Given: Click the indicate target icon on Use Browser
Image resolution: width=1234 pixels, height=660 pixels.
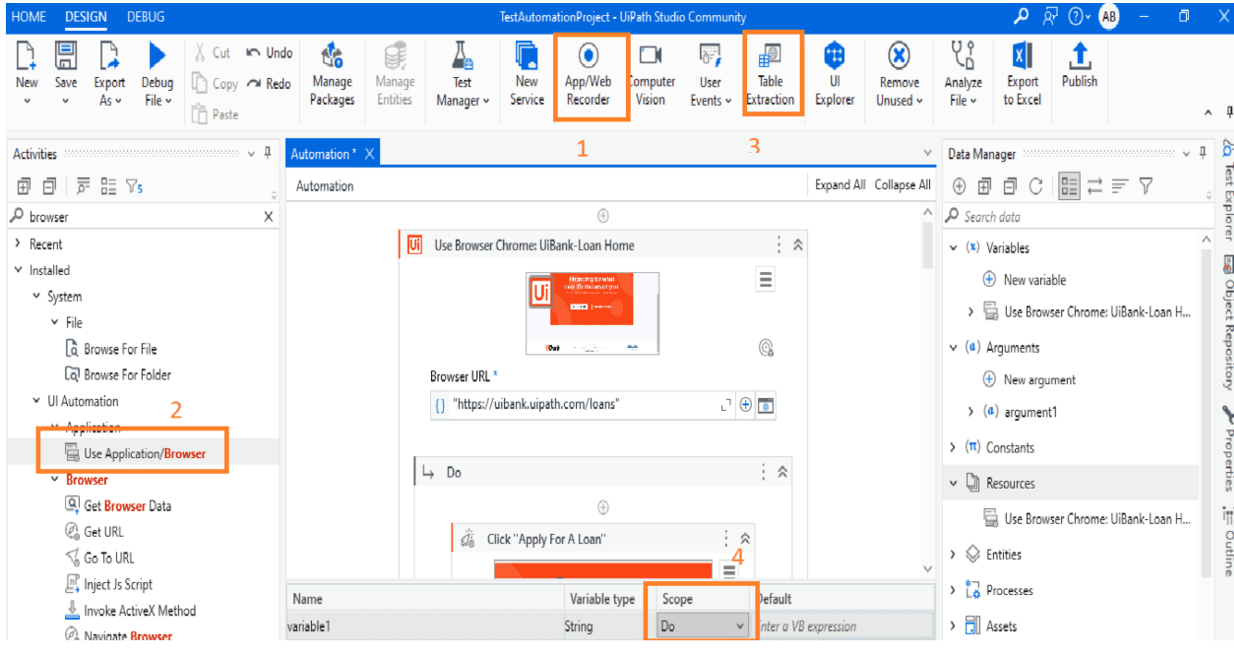Looking at the screenshot, I should (x=766, y=347).
